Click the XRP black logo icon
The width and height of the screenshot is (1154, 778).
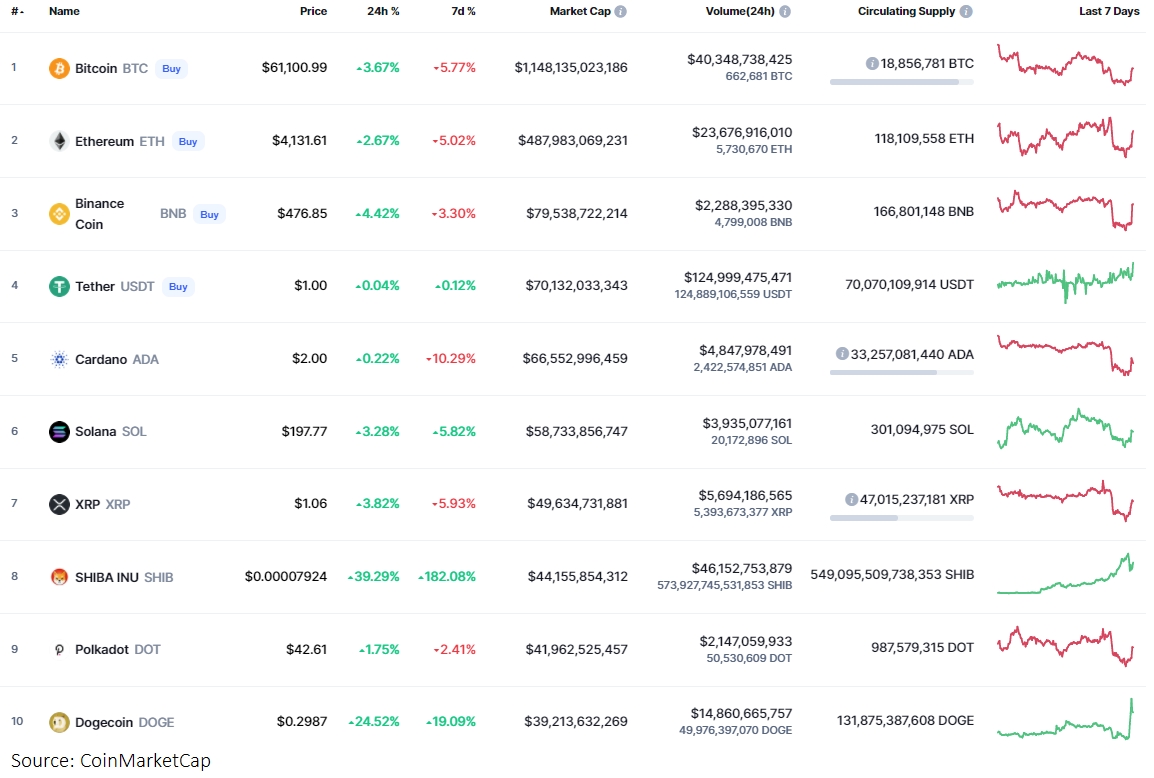point(59,504)
